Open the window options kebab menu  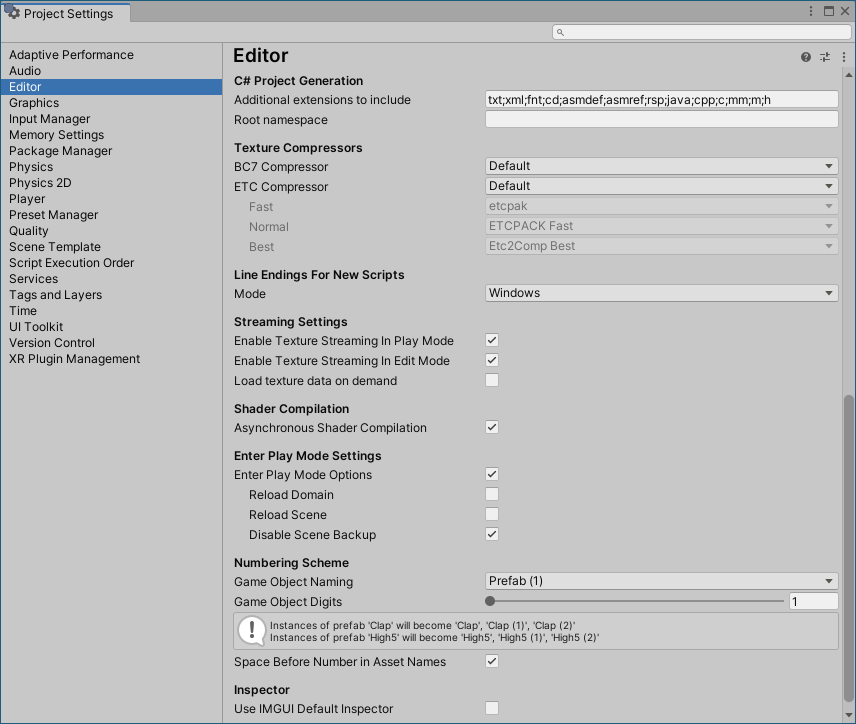[x=811, y=11]
